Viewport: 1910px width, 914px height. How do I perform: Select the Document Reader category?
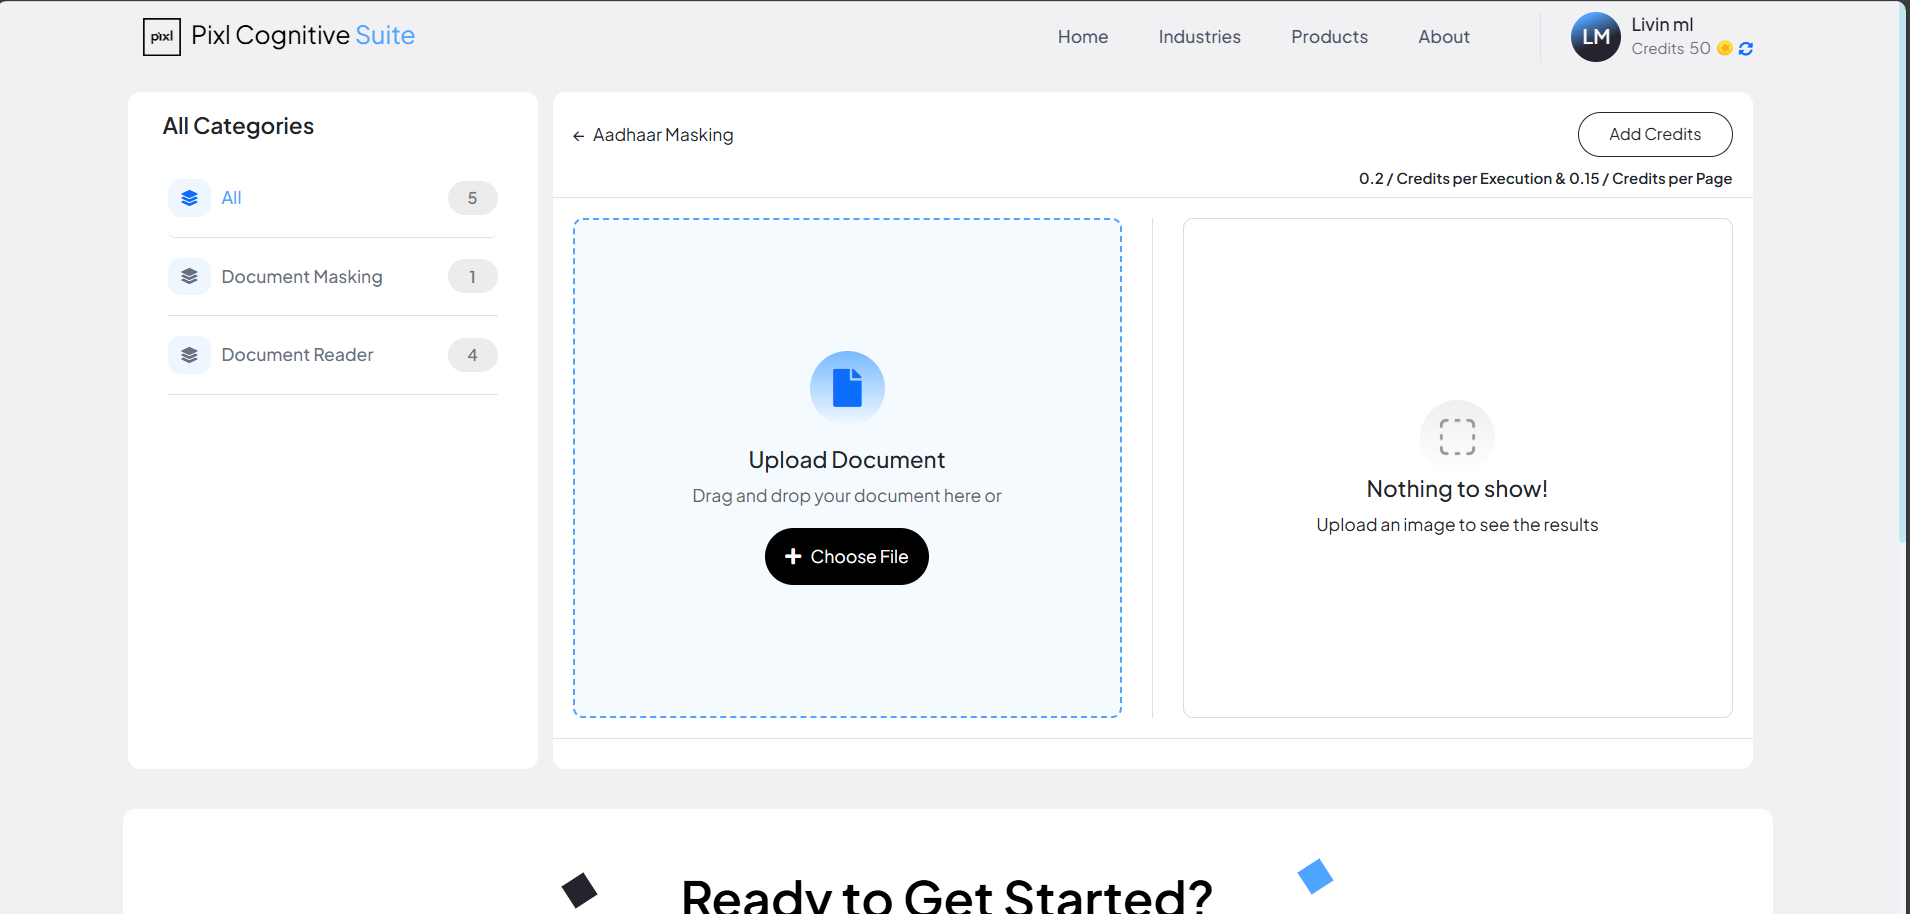coord(297,354)
